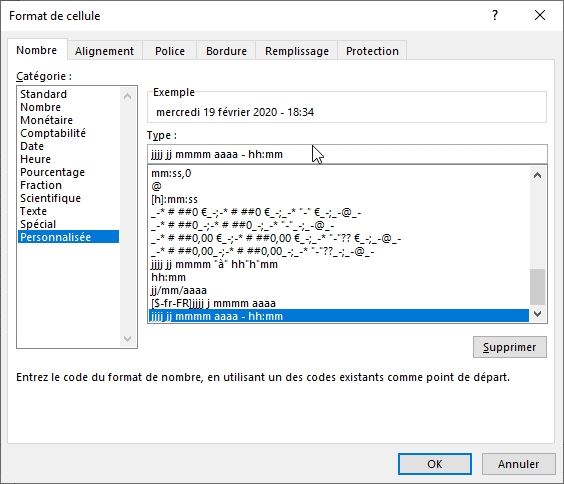Select the @ text format

coord(338,186)
